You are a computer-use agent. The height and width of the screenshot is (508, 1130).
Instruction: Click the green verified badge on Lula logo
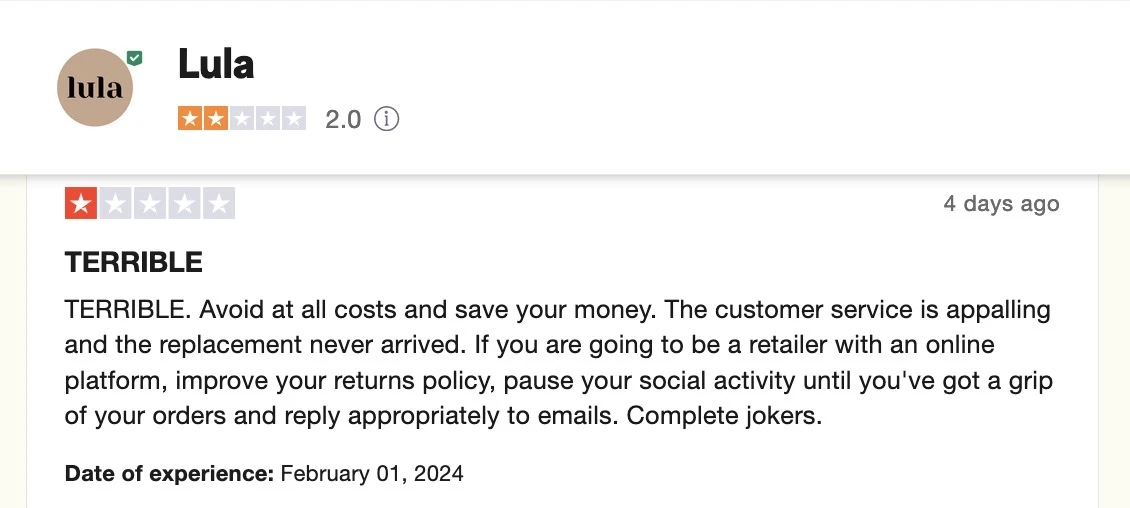134,58
